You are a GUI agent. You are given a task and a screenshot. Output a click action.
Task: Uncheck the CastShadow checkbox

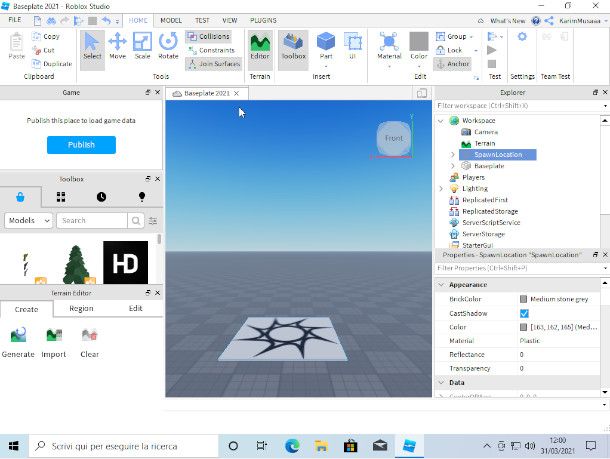point(524,313)
